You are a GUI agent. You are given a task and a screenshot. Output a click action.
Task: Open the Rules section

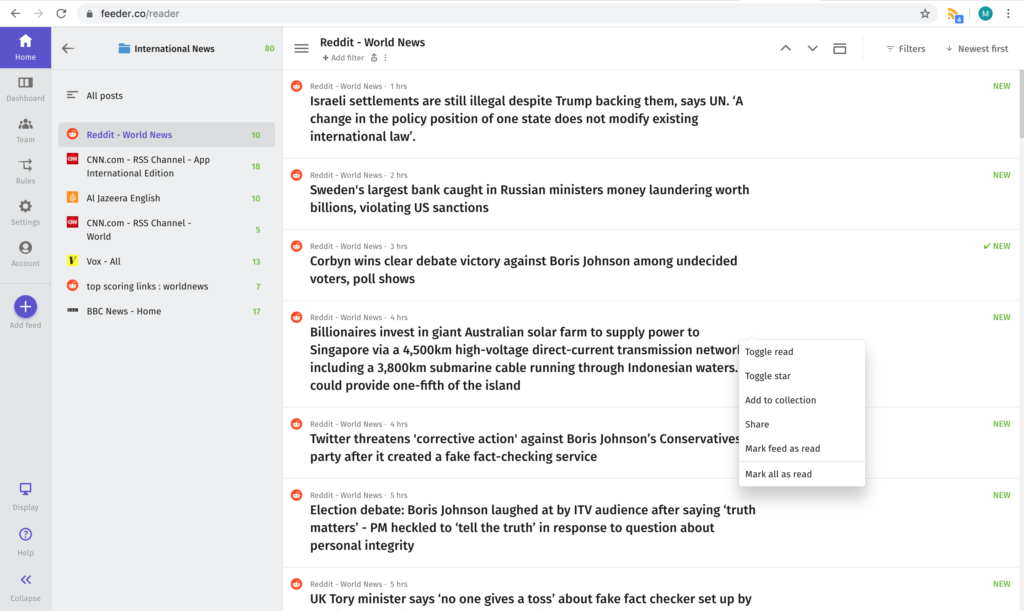25,171
